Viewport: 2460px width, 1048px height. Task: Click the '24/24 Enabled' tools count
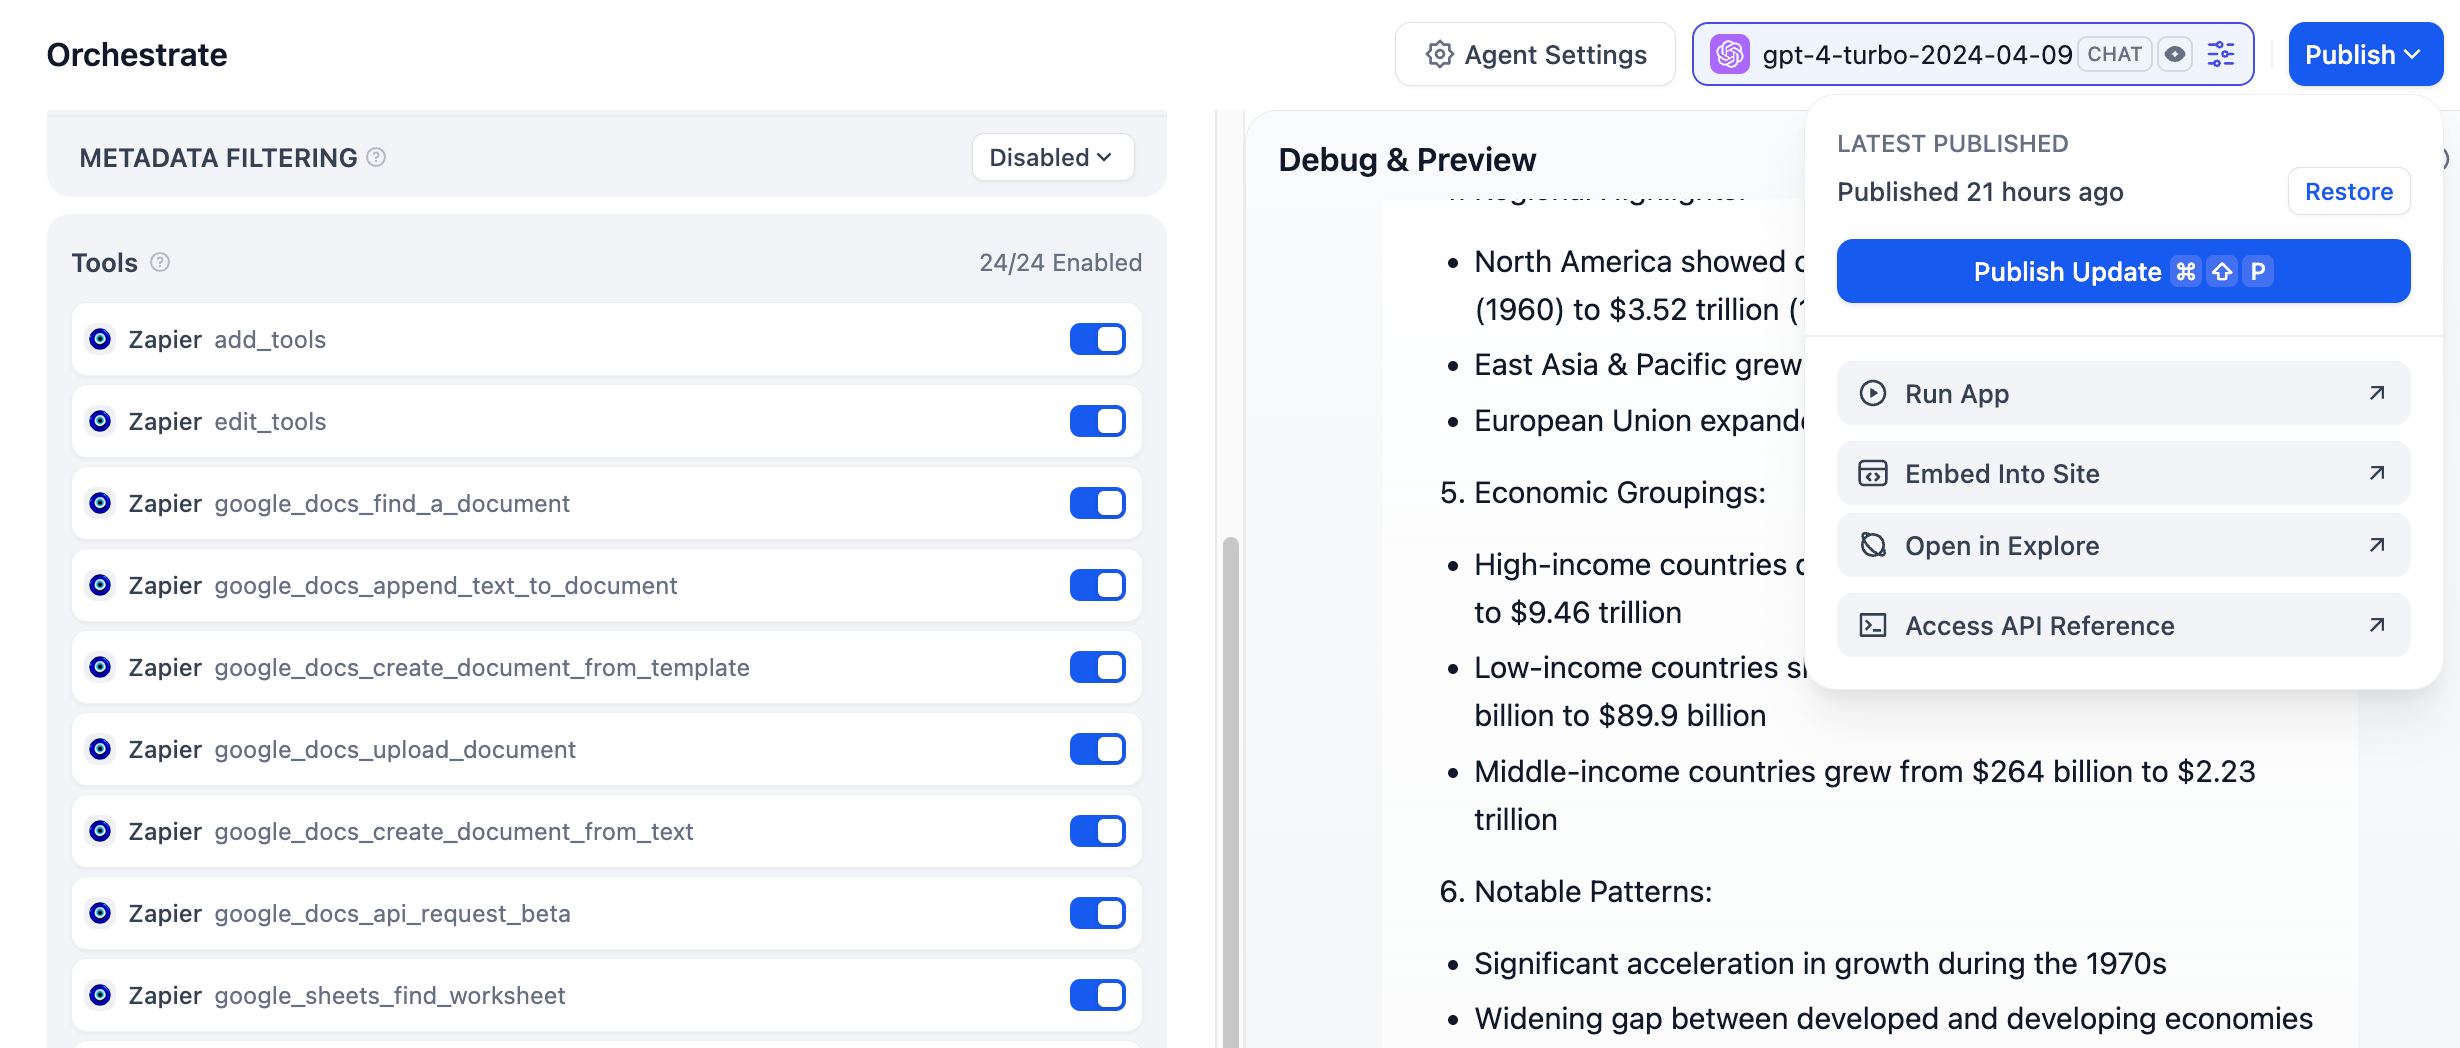coord(1060,262)
